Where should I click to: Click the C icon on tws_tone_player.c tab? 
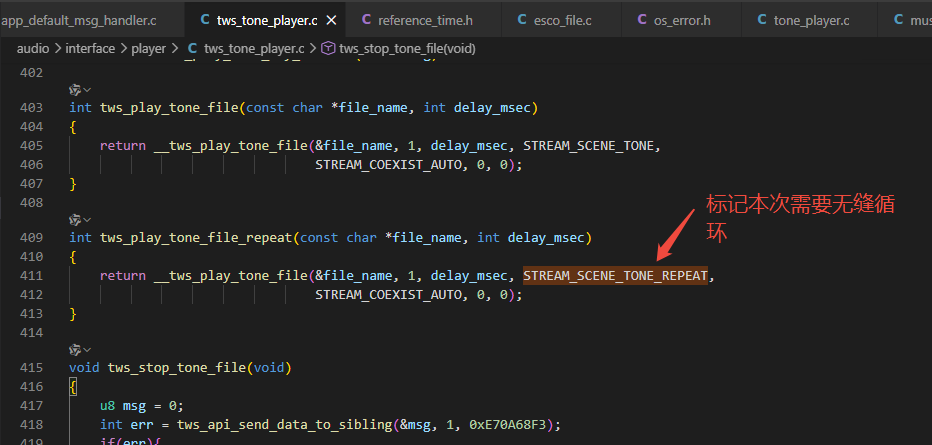pos(205,20)
